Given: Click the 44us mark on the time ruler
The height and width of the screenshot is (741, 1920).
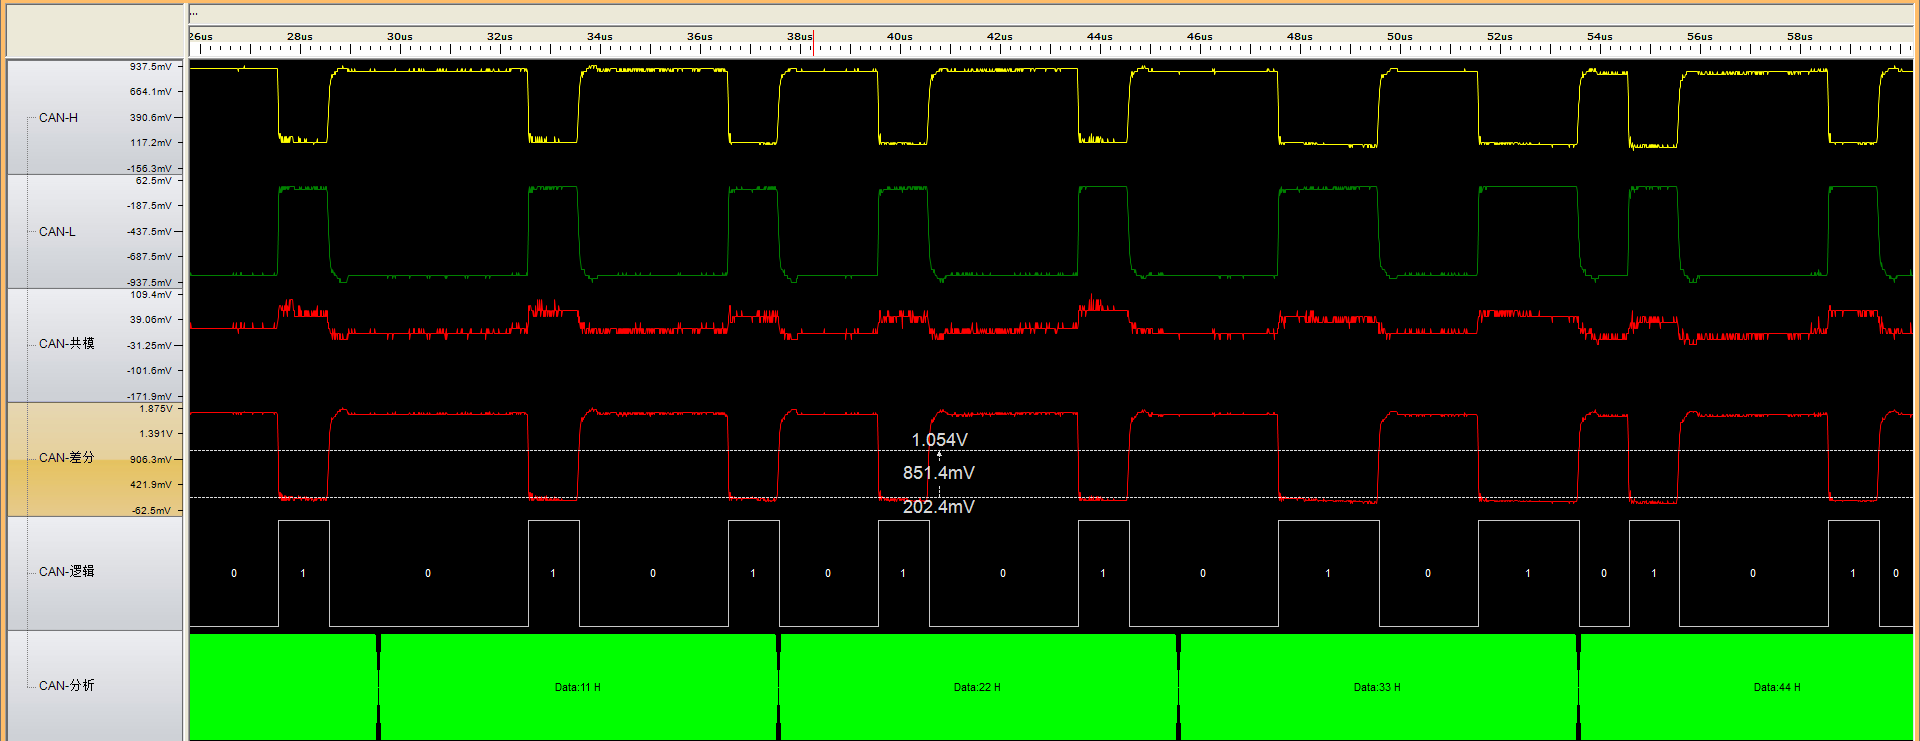Looking at the screenshot, I should pyautogui.click(x=1100, y=37).
